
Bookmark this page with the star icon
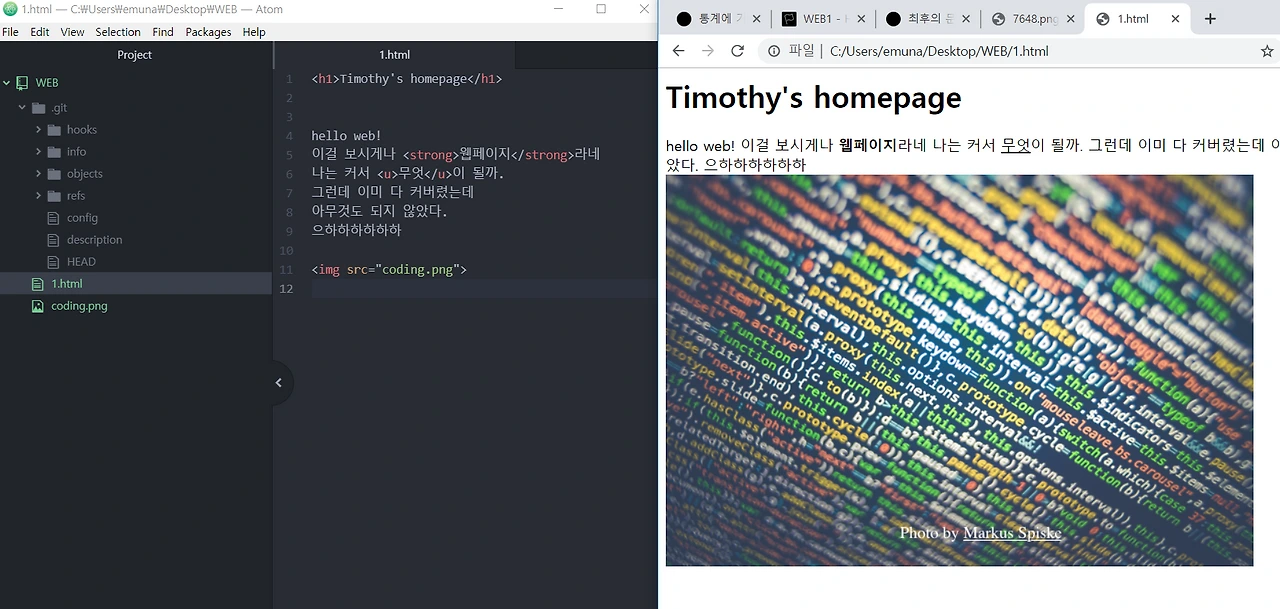pos(1267,51)
